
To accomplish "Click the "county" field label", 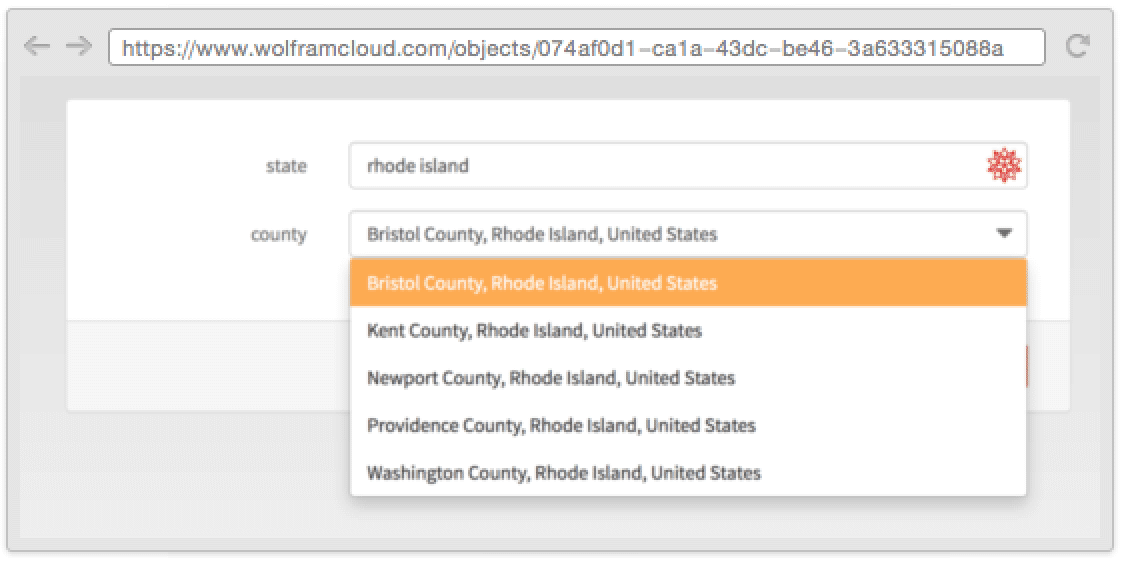I will (x=278, y=234).
